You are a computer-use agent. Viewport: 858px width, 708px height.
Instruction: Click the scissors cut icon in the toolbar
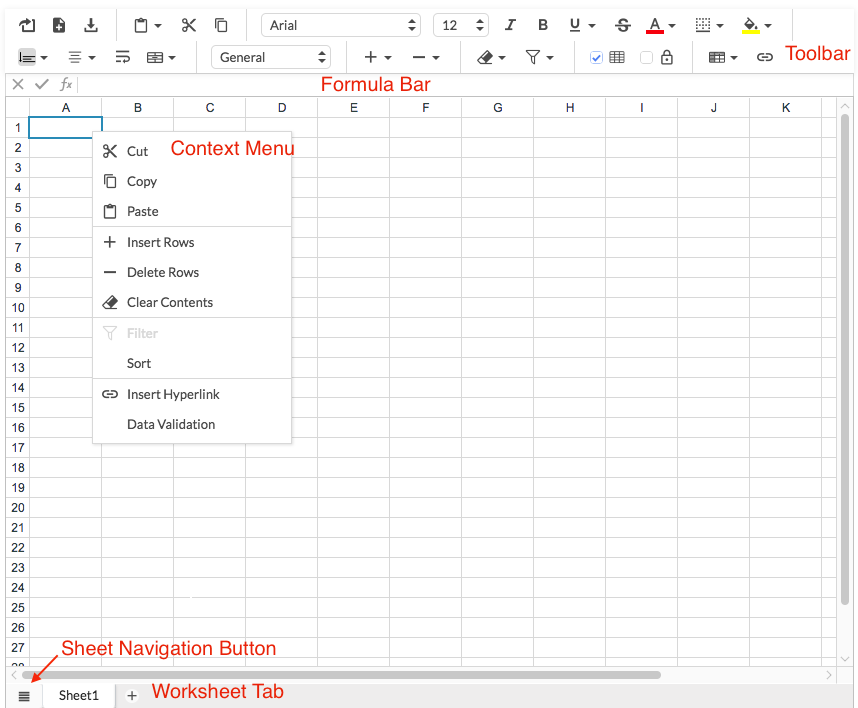(189, 25)
